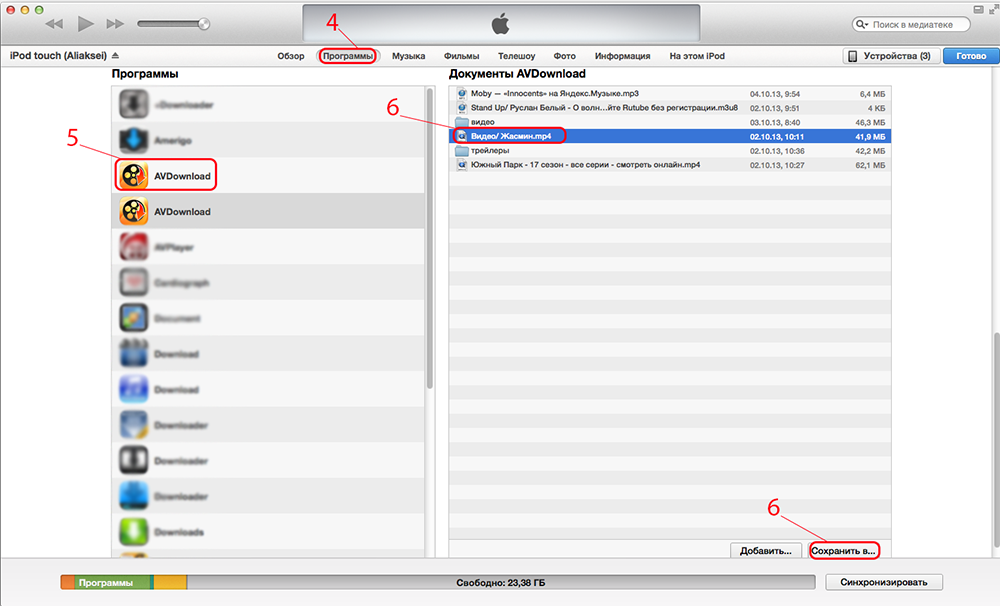
Task: Select the Южный Парк 17 сезон file name
Action: (585, 165)
